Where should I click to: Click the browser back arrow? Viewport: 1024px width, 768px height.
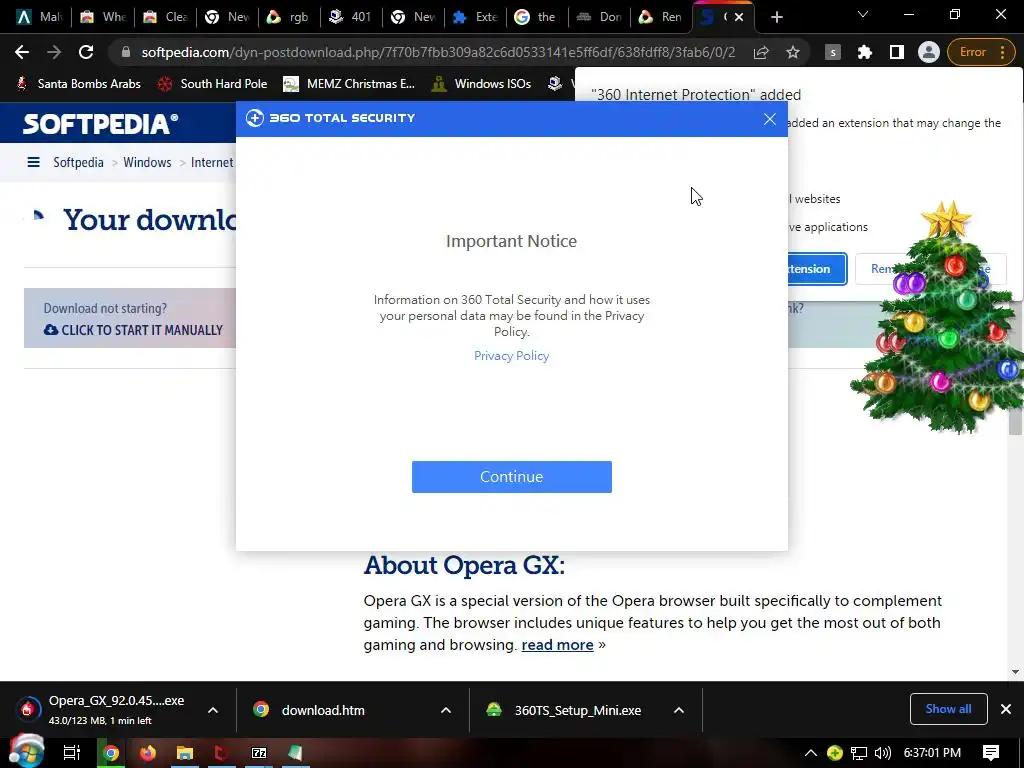(x=22, y=52)
